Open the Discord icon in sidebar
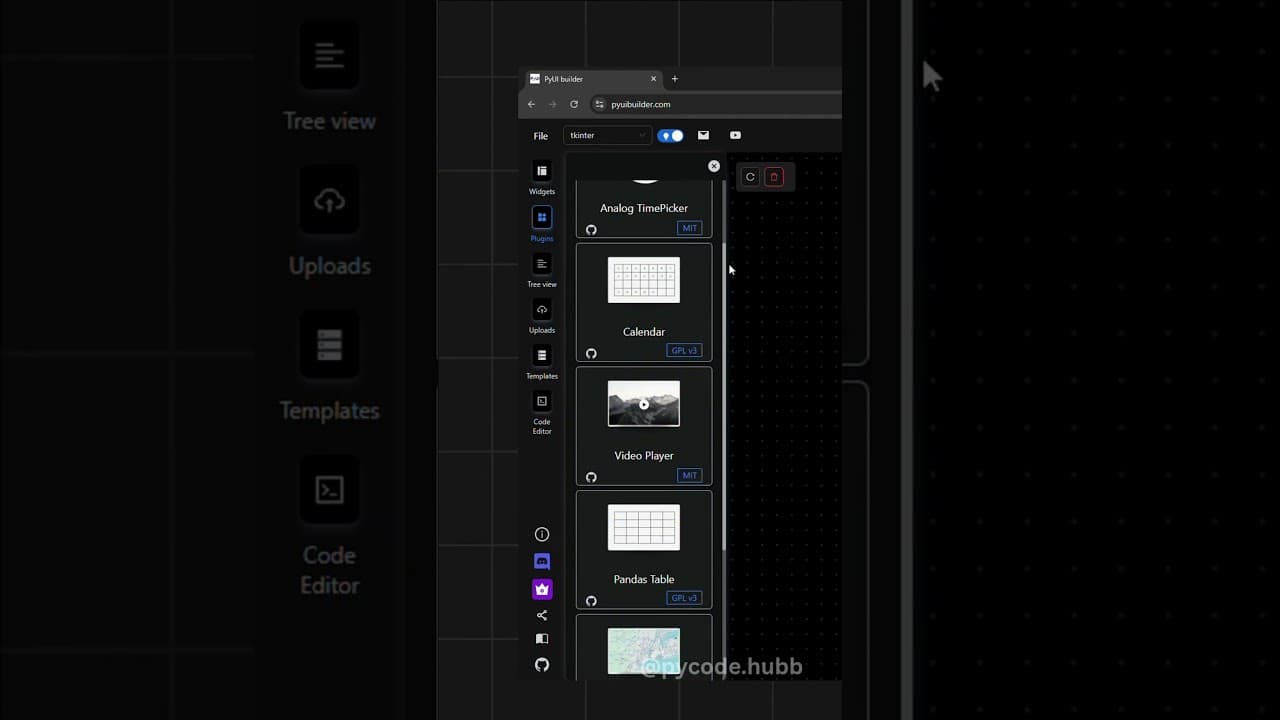 pos(542,562)
